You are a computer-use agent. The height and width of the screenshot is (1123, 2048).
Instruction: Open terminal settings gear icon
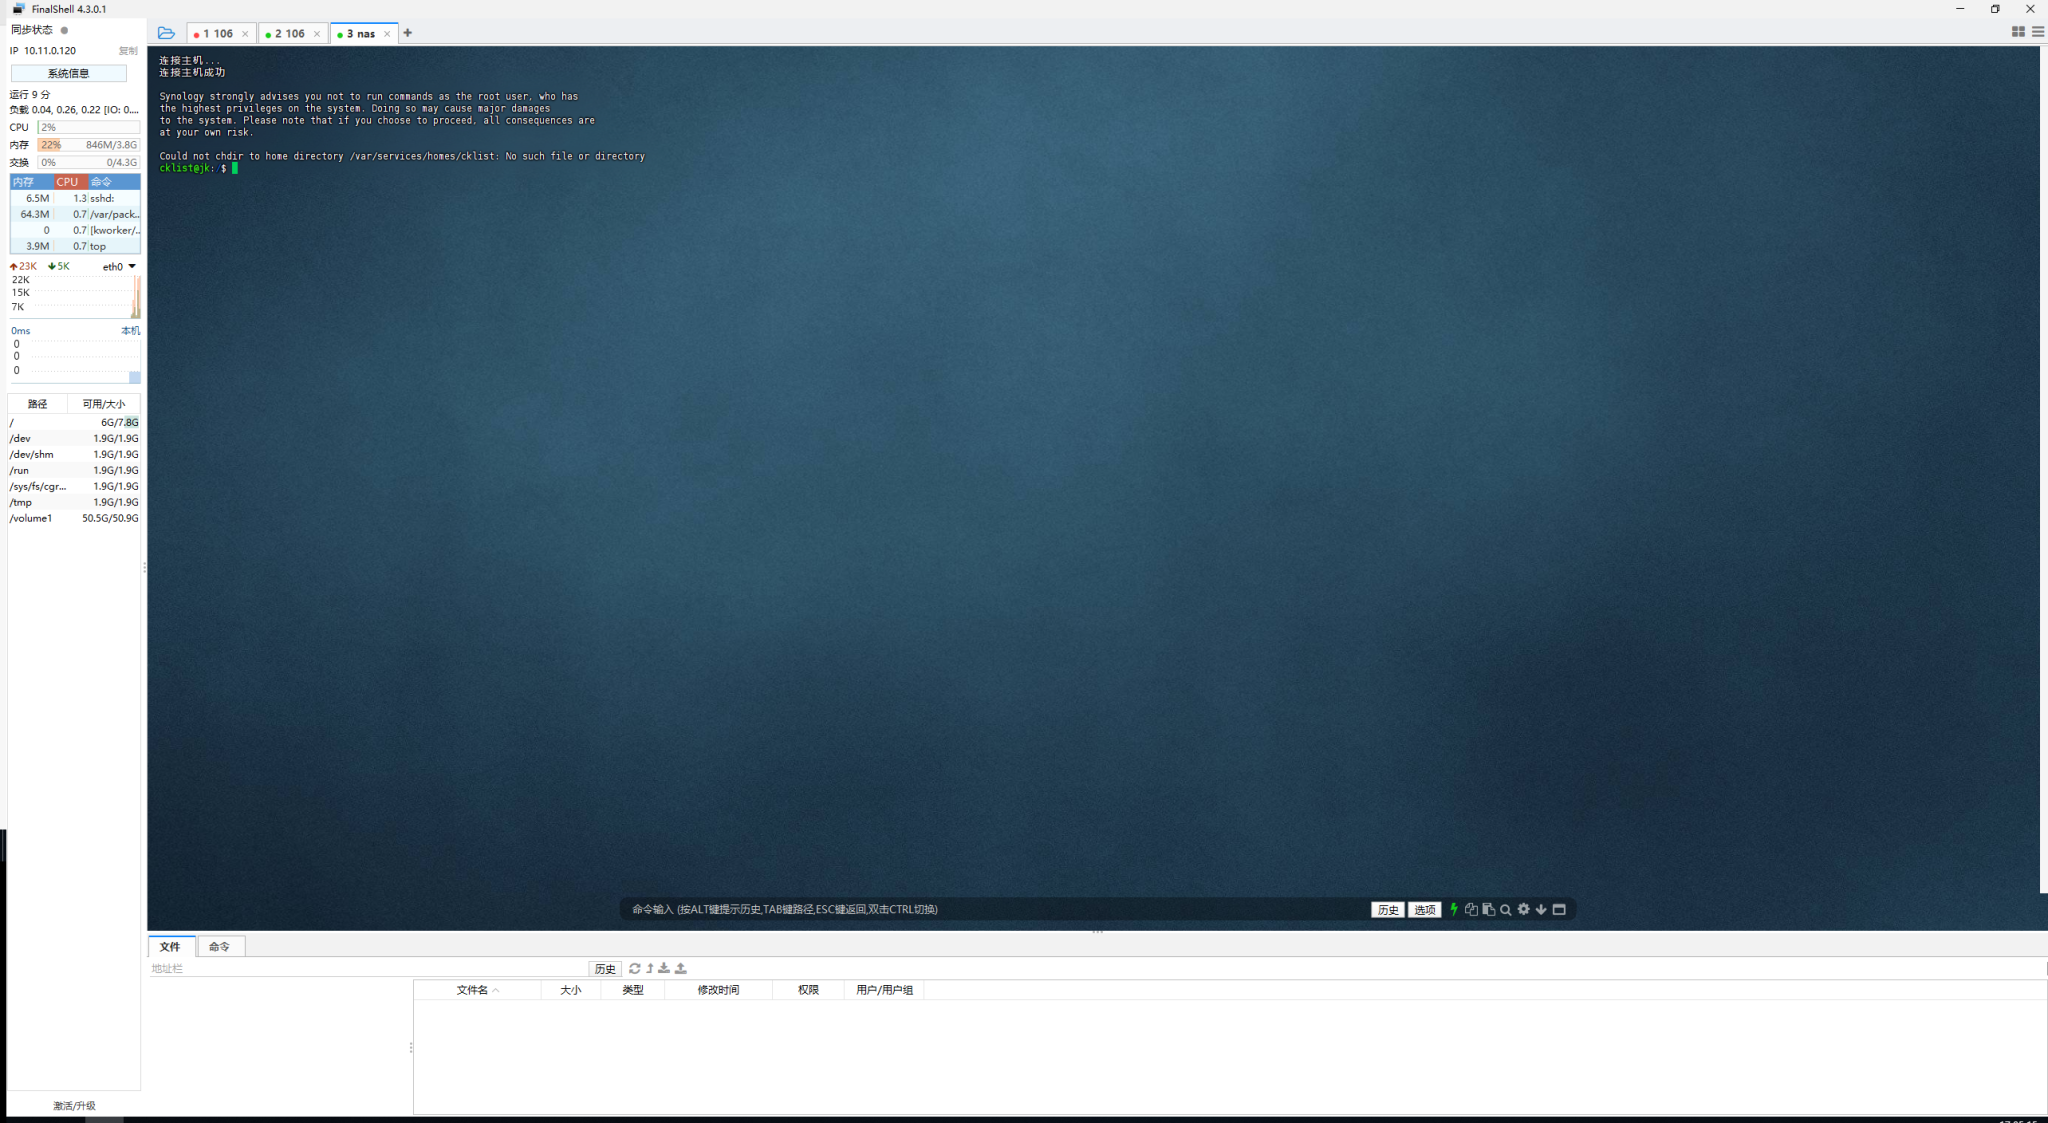click(x=1523, y=909)
